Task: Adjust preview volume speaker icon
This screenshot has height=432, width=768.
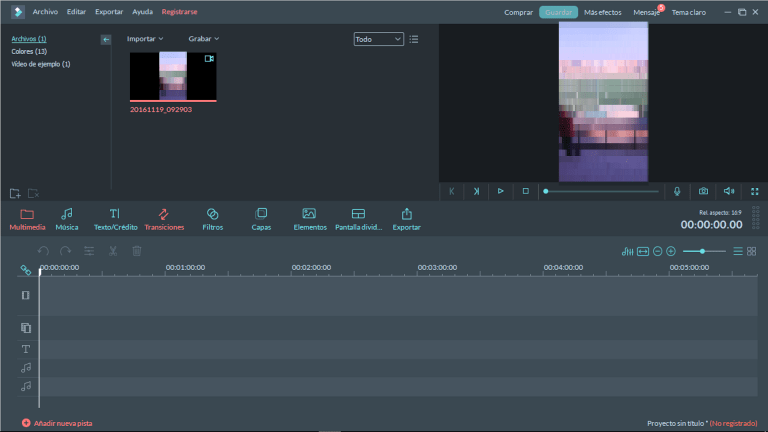Action: [x=729, y=192]
